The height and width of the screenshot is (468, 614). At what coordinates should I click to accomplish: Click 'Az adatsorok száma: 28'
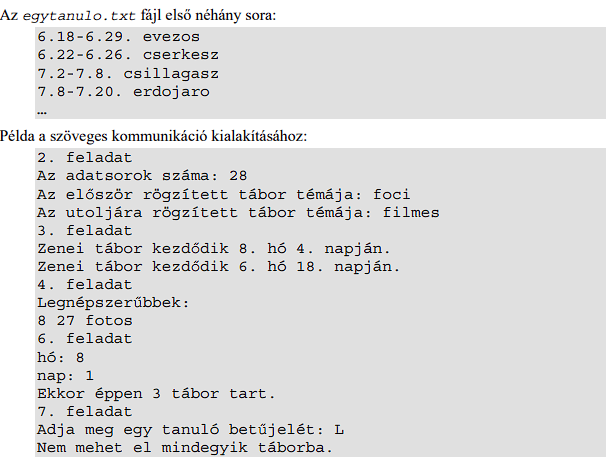142,176
